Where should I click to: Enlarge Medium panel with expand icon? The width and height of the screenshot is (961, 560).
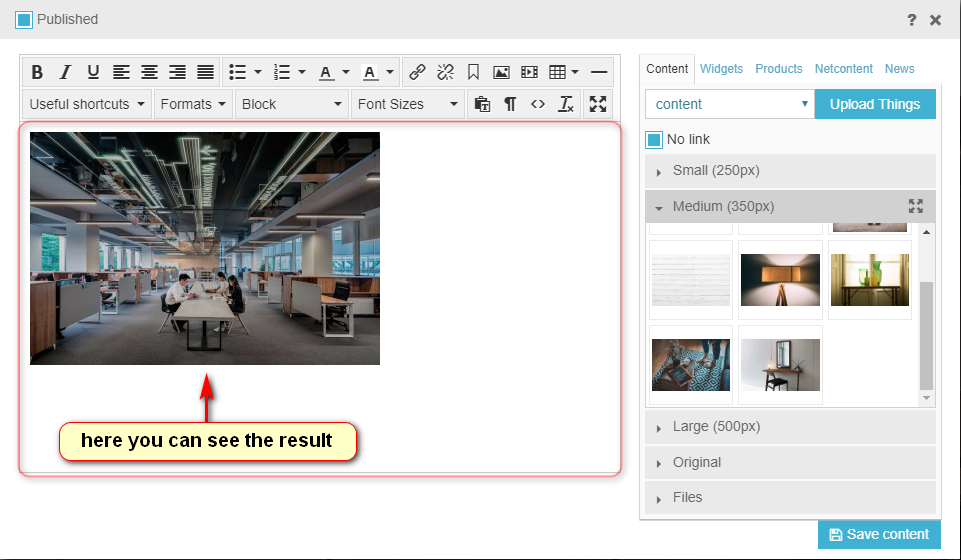(916, 206)
